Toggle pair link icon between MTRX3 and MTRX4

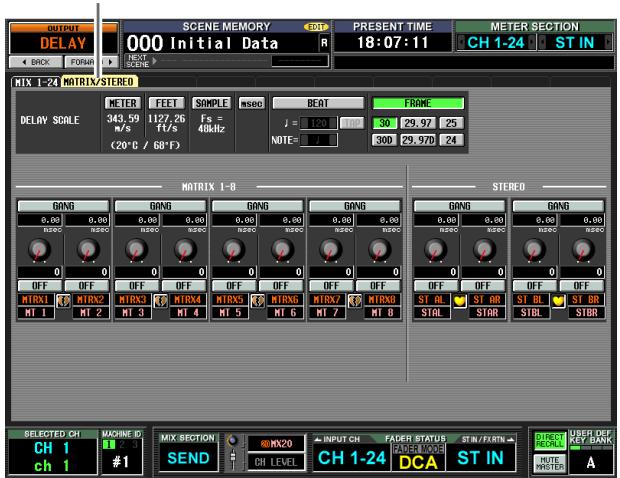161,301
